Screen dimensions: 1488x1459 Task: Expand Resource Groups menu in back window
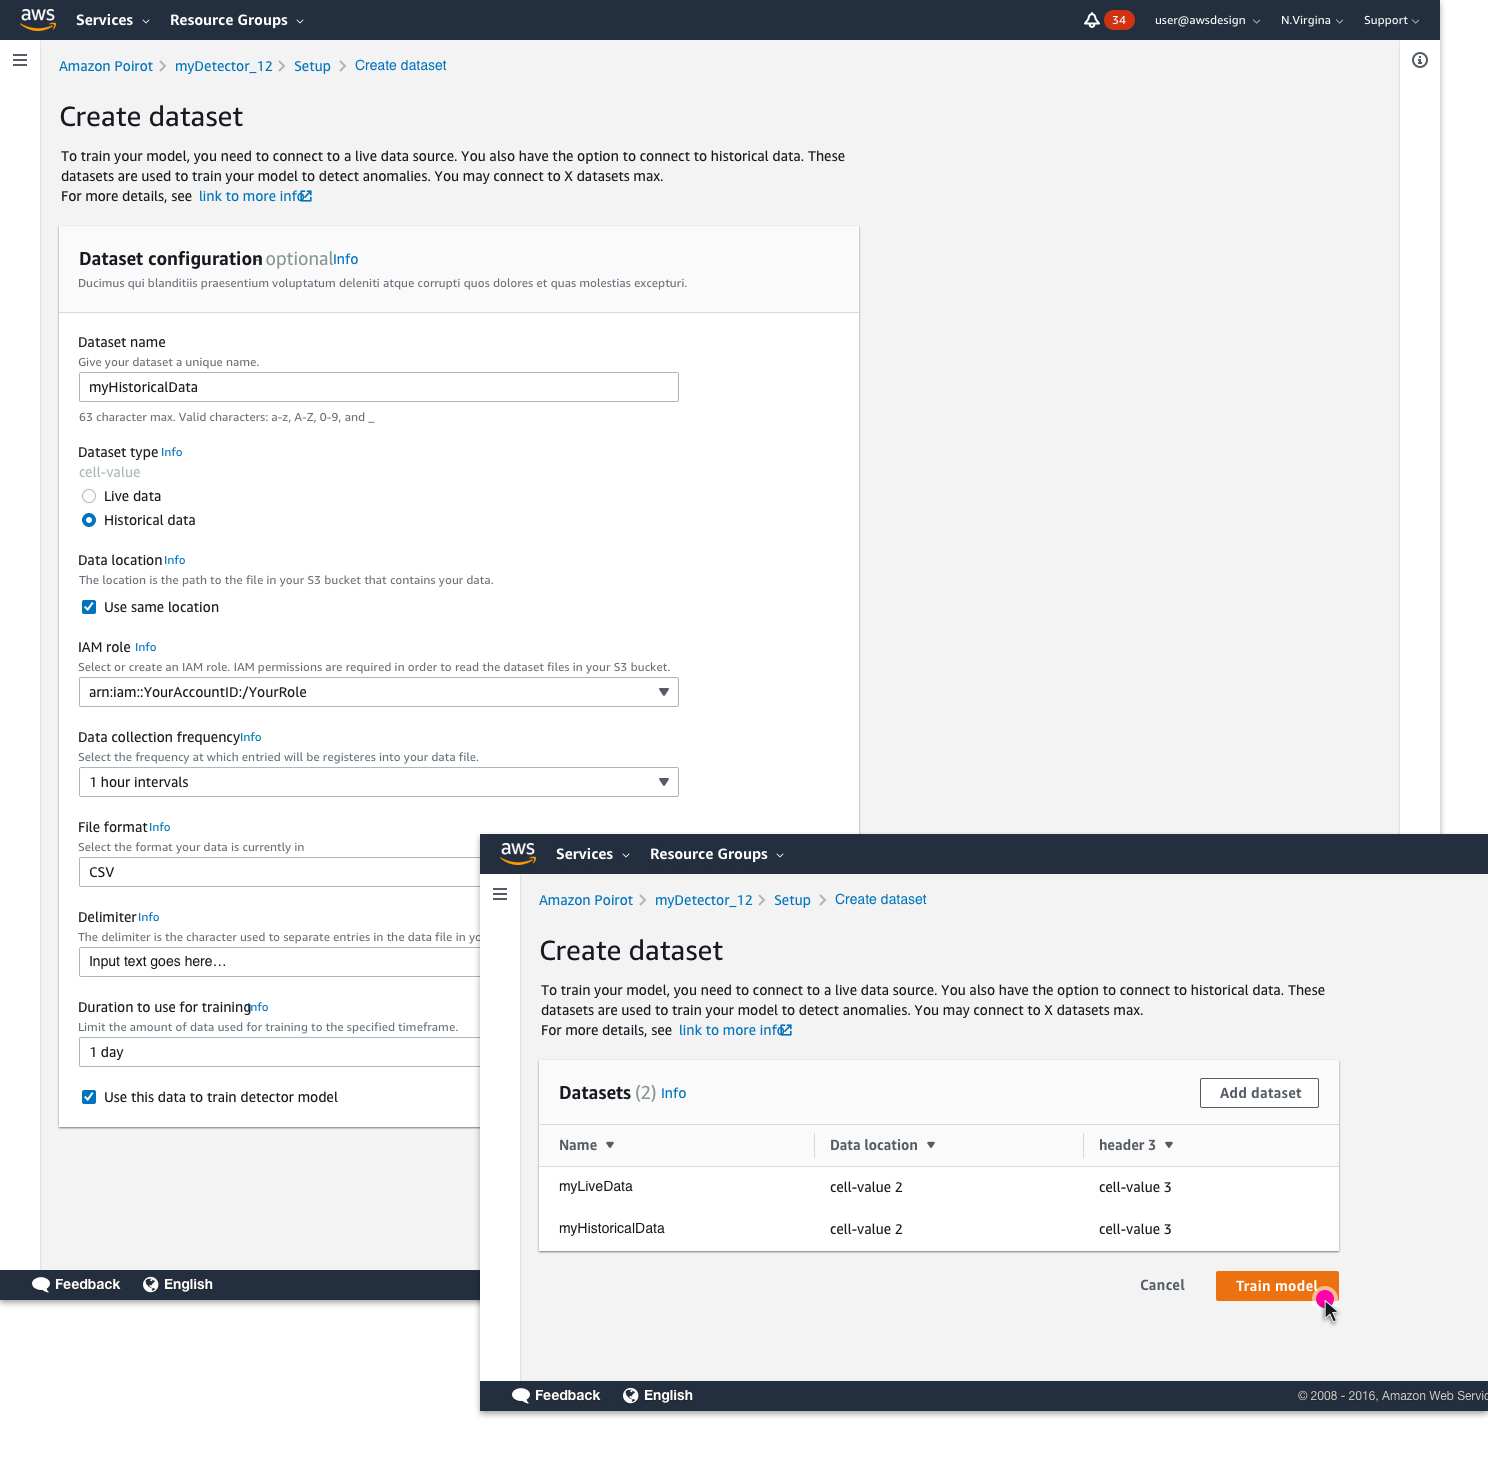coord(237,20)
